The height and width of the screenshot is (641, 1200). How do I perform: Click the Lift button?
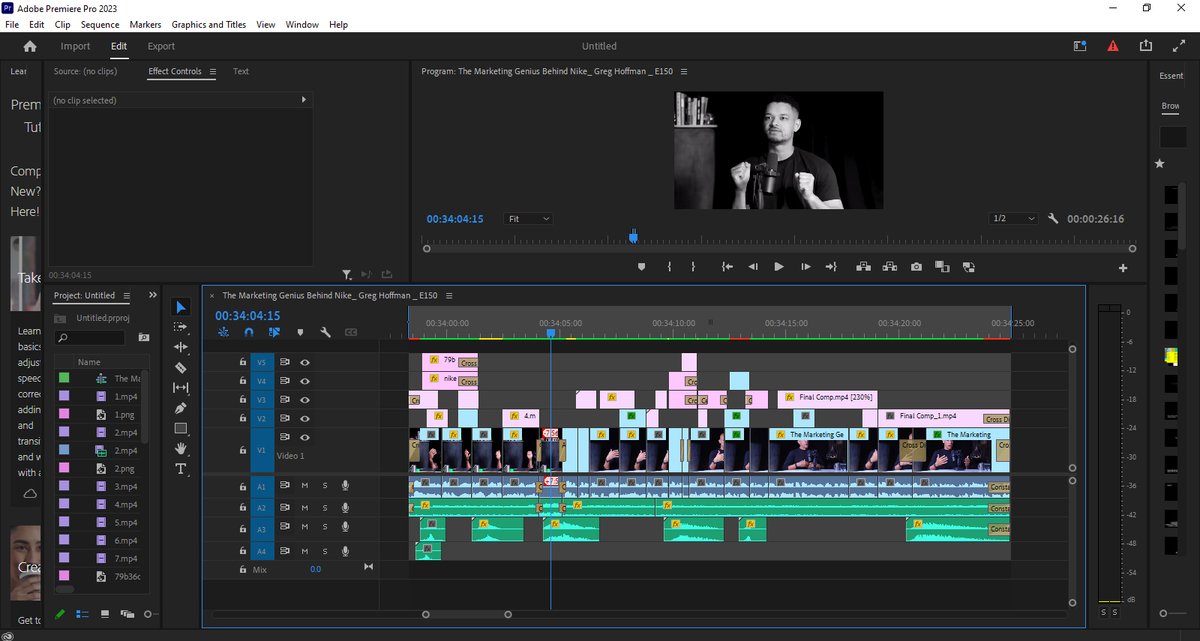point(863,267)
